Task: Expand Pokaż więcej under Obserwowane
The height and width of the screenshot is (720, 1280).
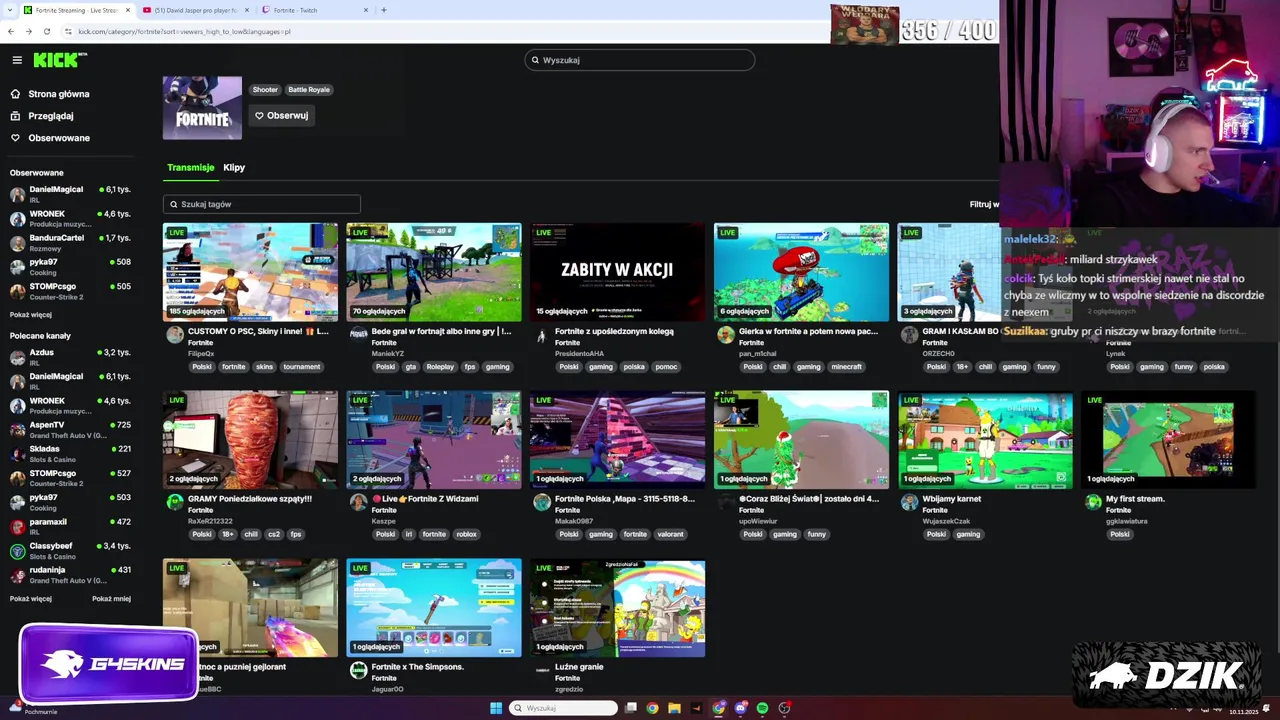Action: (30, 314)
